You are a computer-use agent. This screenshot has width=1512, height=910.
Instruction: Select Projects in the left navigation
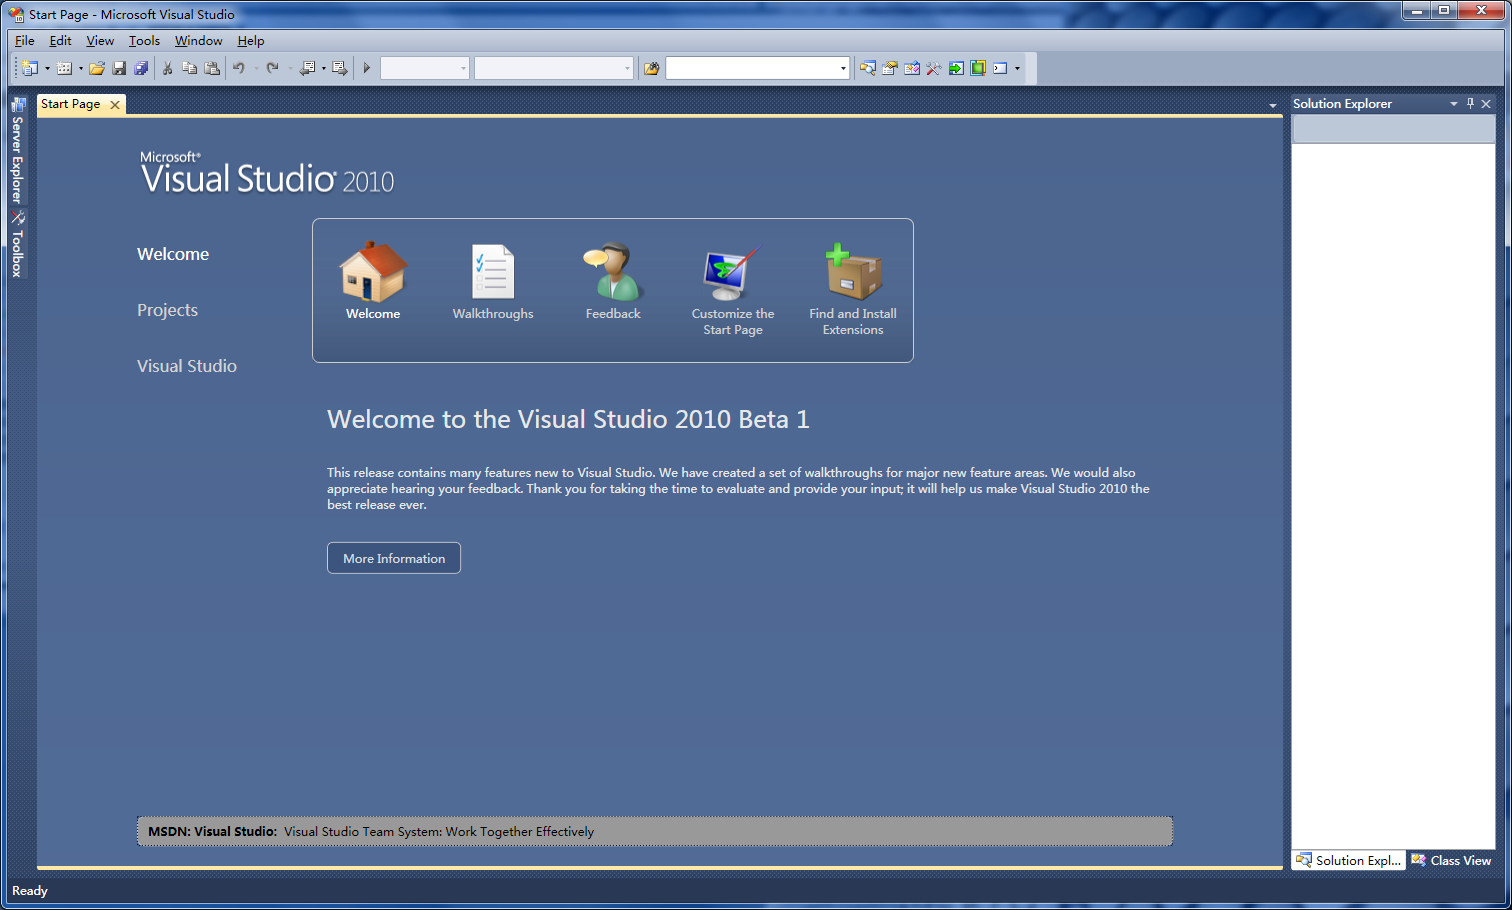pyautogui.click(x=167, y=310)
